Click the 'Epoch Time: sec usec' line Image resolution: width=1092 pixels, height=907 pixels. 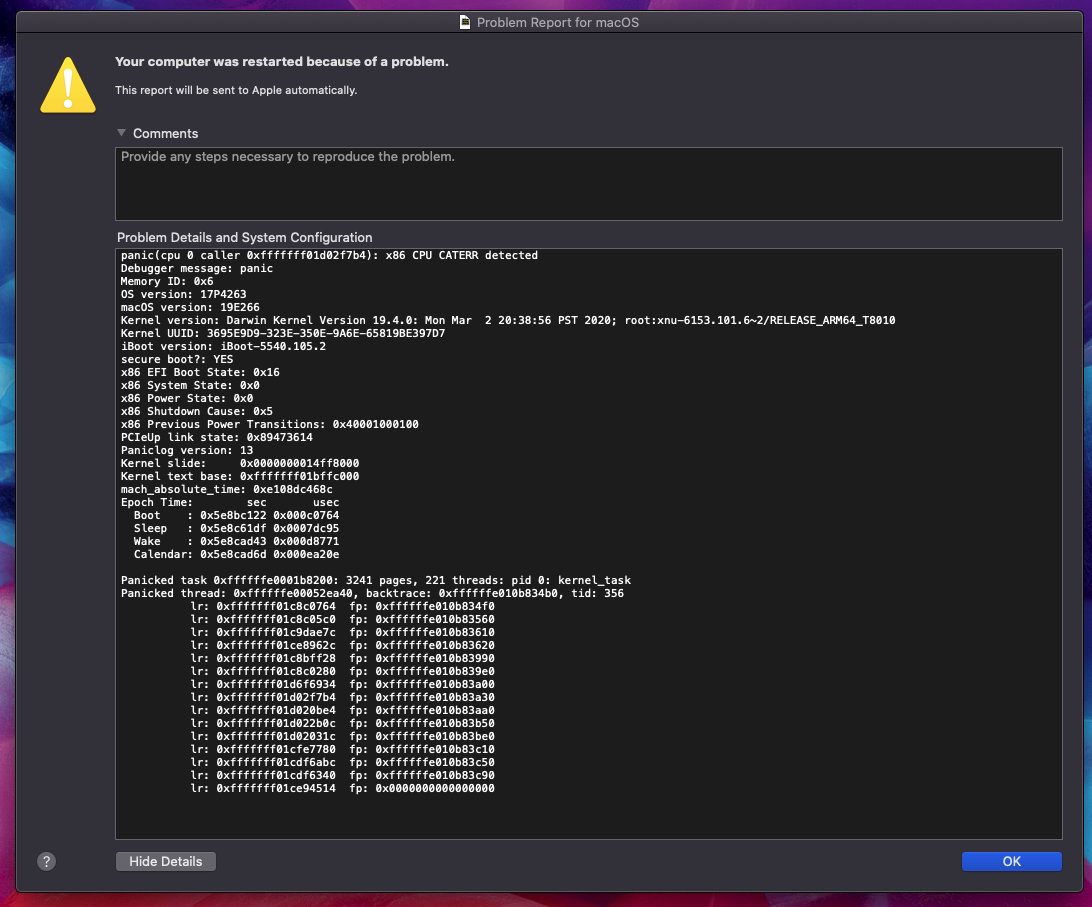pyautogui.click(x=230, y=502)
